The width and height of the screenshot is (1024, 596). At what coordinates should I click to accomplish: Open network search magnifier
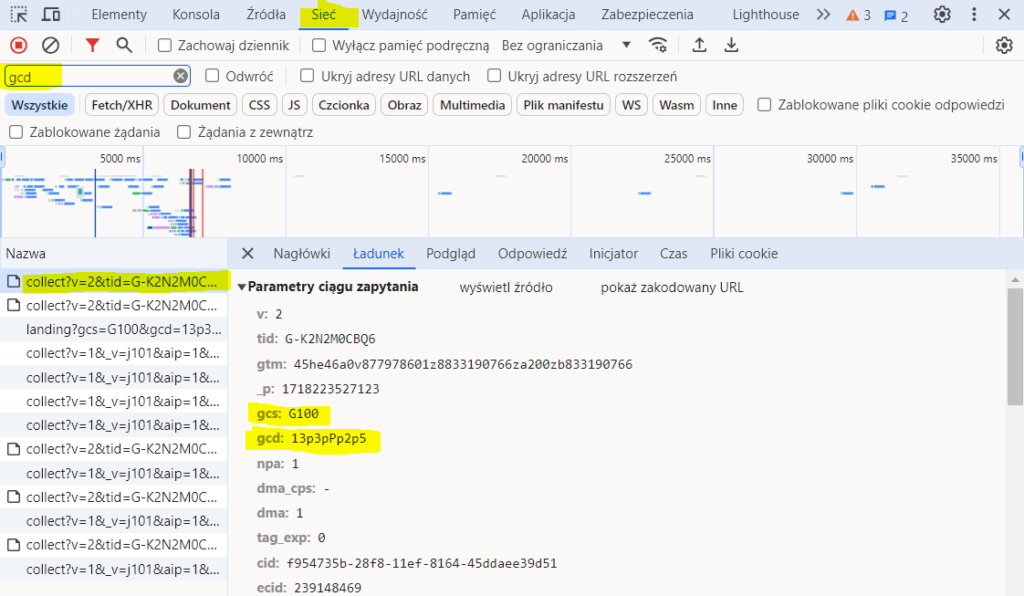(124, 45)
